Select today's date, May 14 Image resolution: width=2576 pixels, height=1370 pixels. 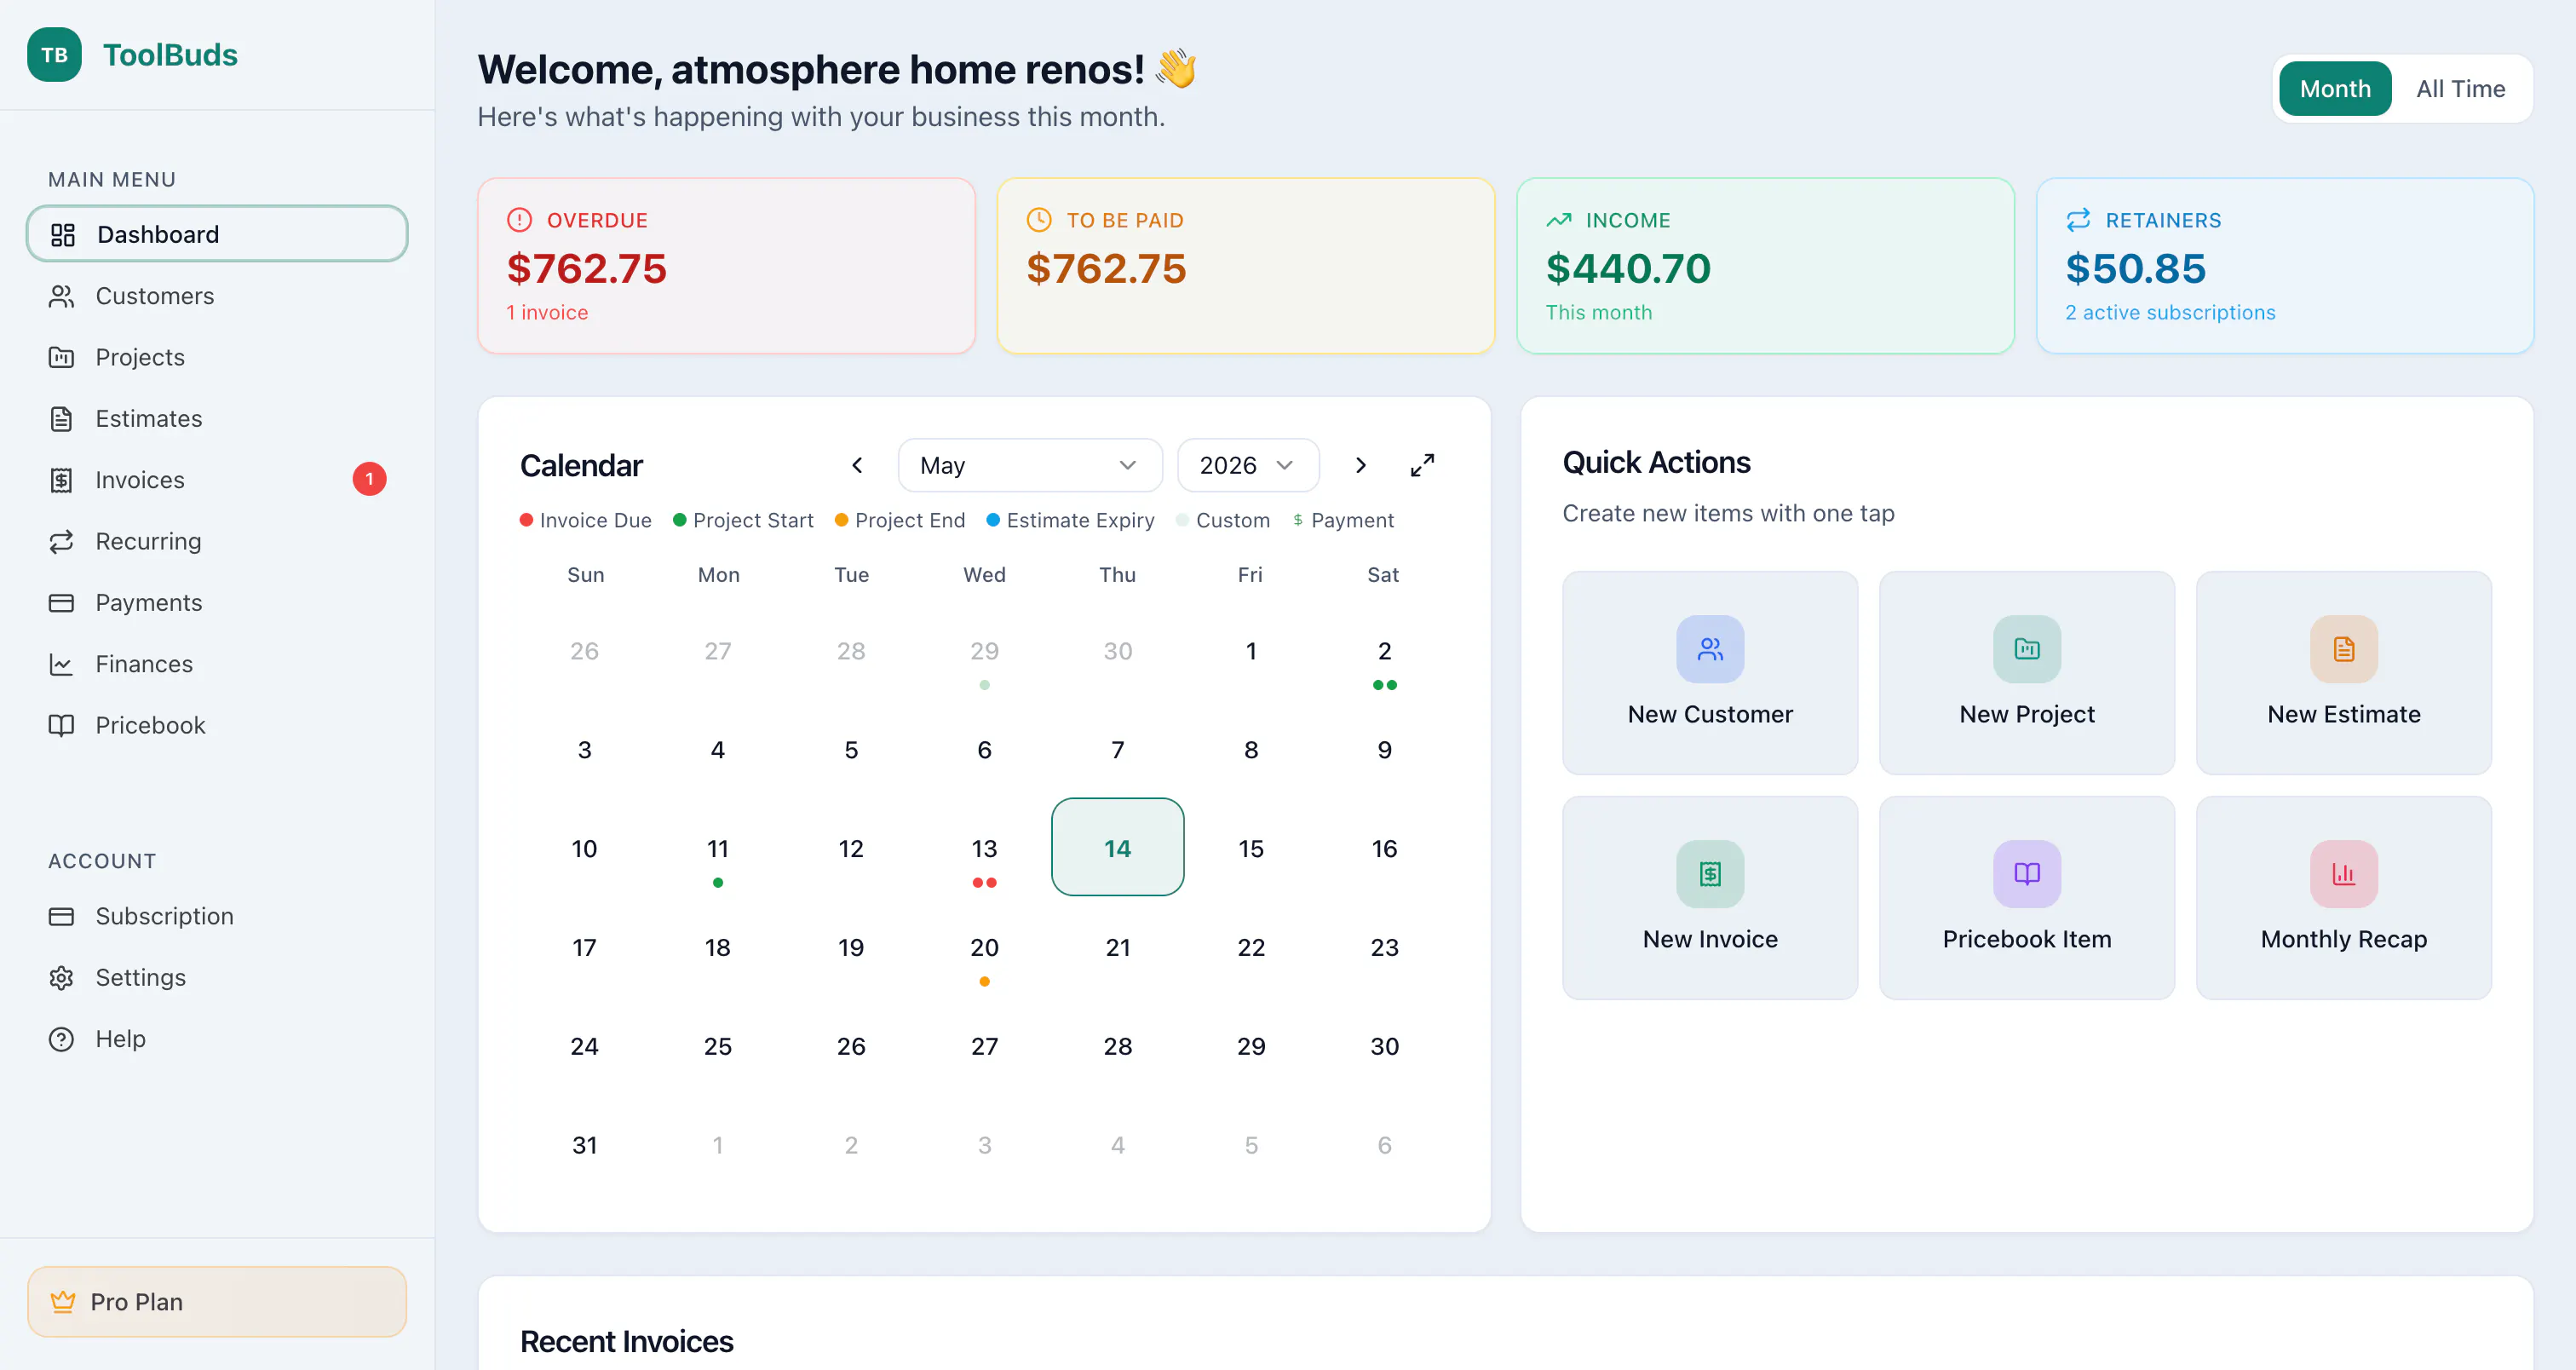coord(1117,847)
